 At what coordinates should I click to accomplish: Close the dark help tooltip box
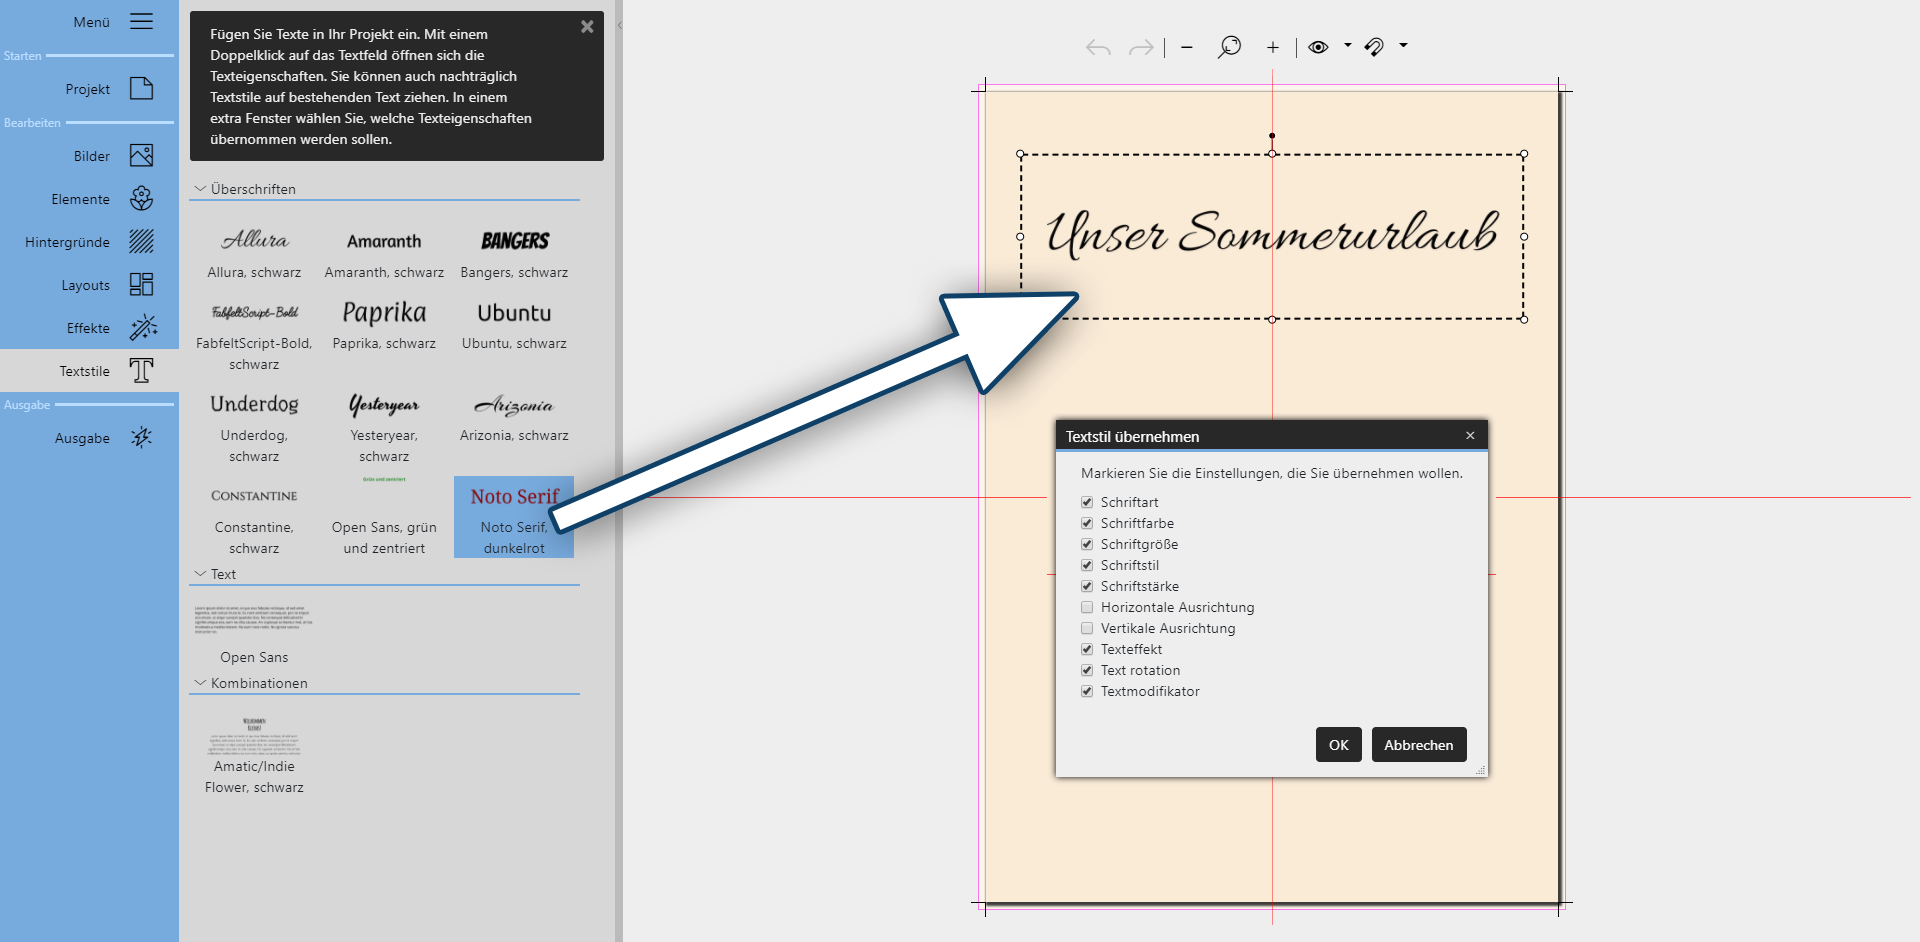[587, 27]
